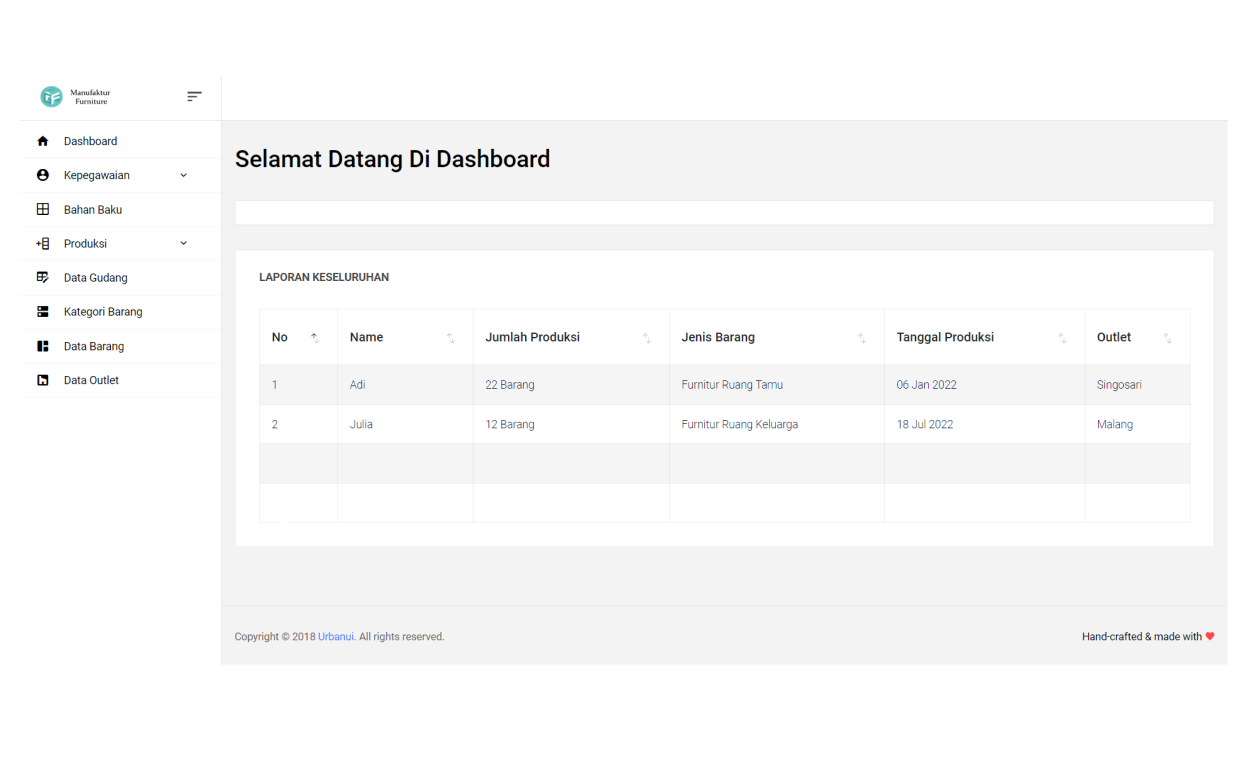The height and width of the screenshot is (761, 1257).
Task: Click the Singosari outlet cell
Action: point(1119,385)
